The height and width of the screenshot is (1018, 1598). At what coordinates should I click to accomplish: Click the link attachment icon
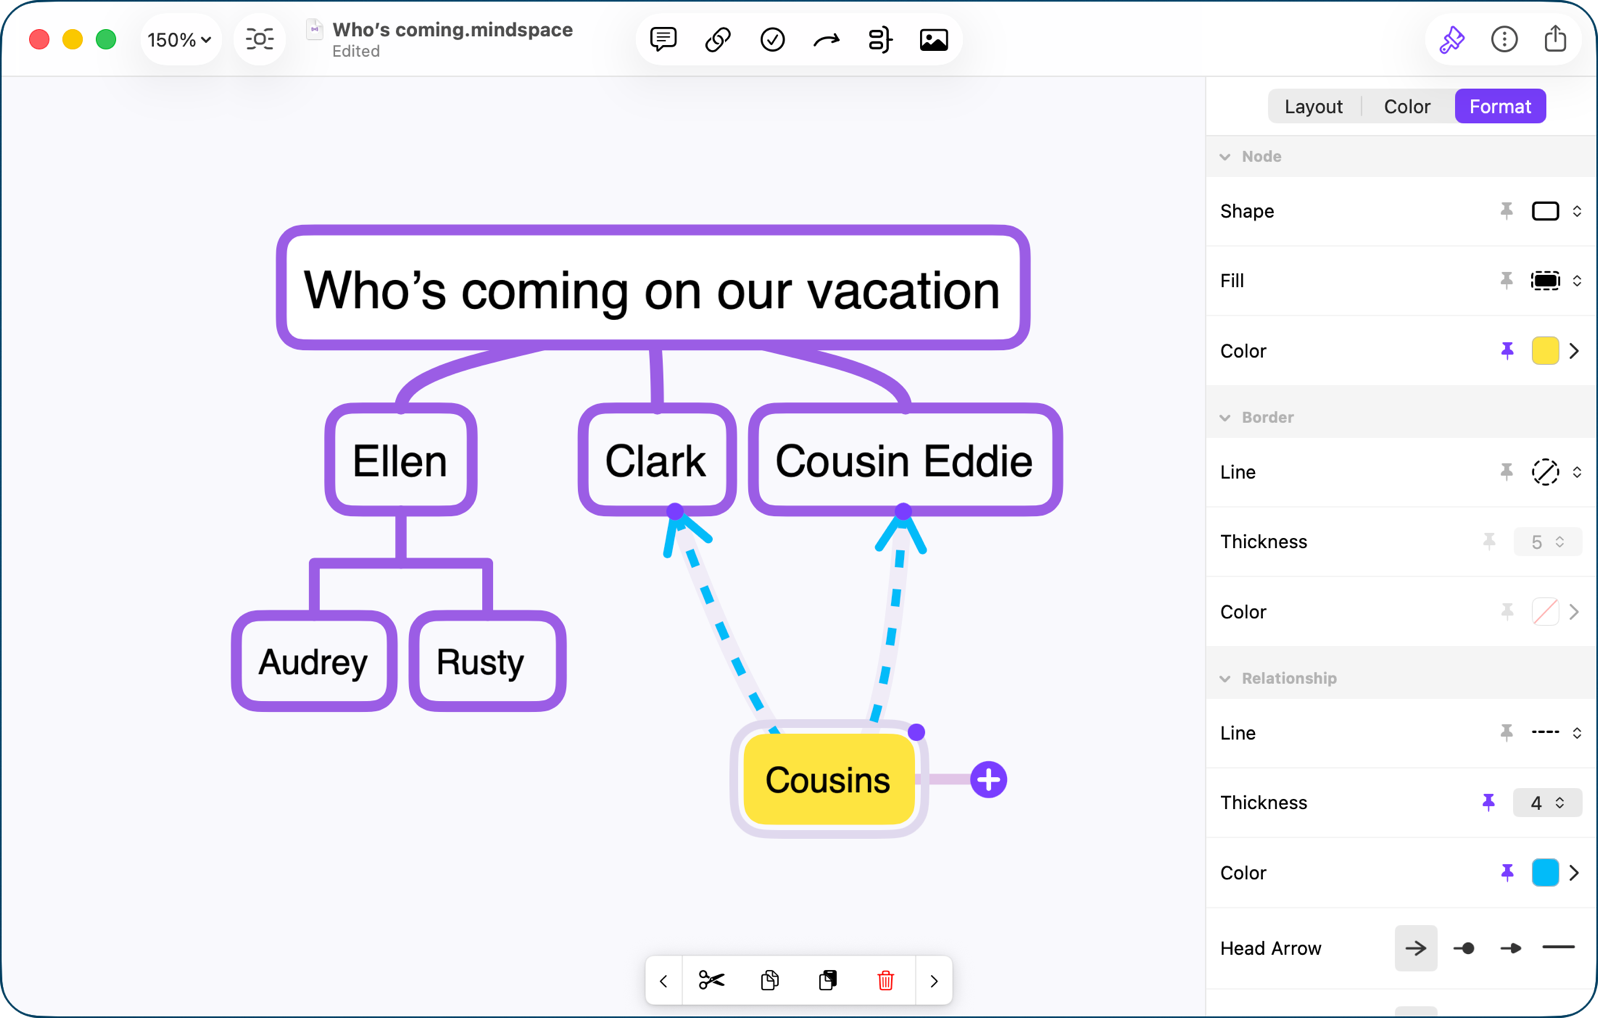point(718,40)
